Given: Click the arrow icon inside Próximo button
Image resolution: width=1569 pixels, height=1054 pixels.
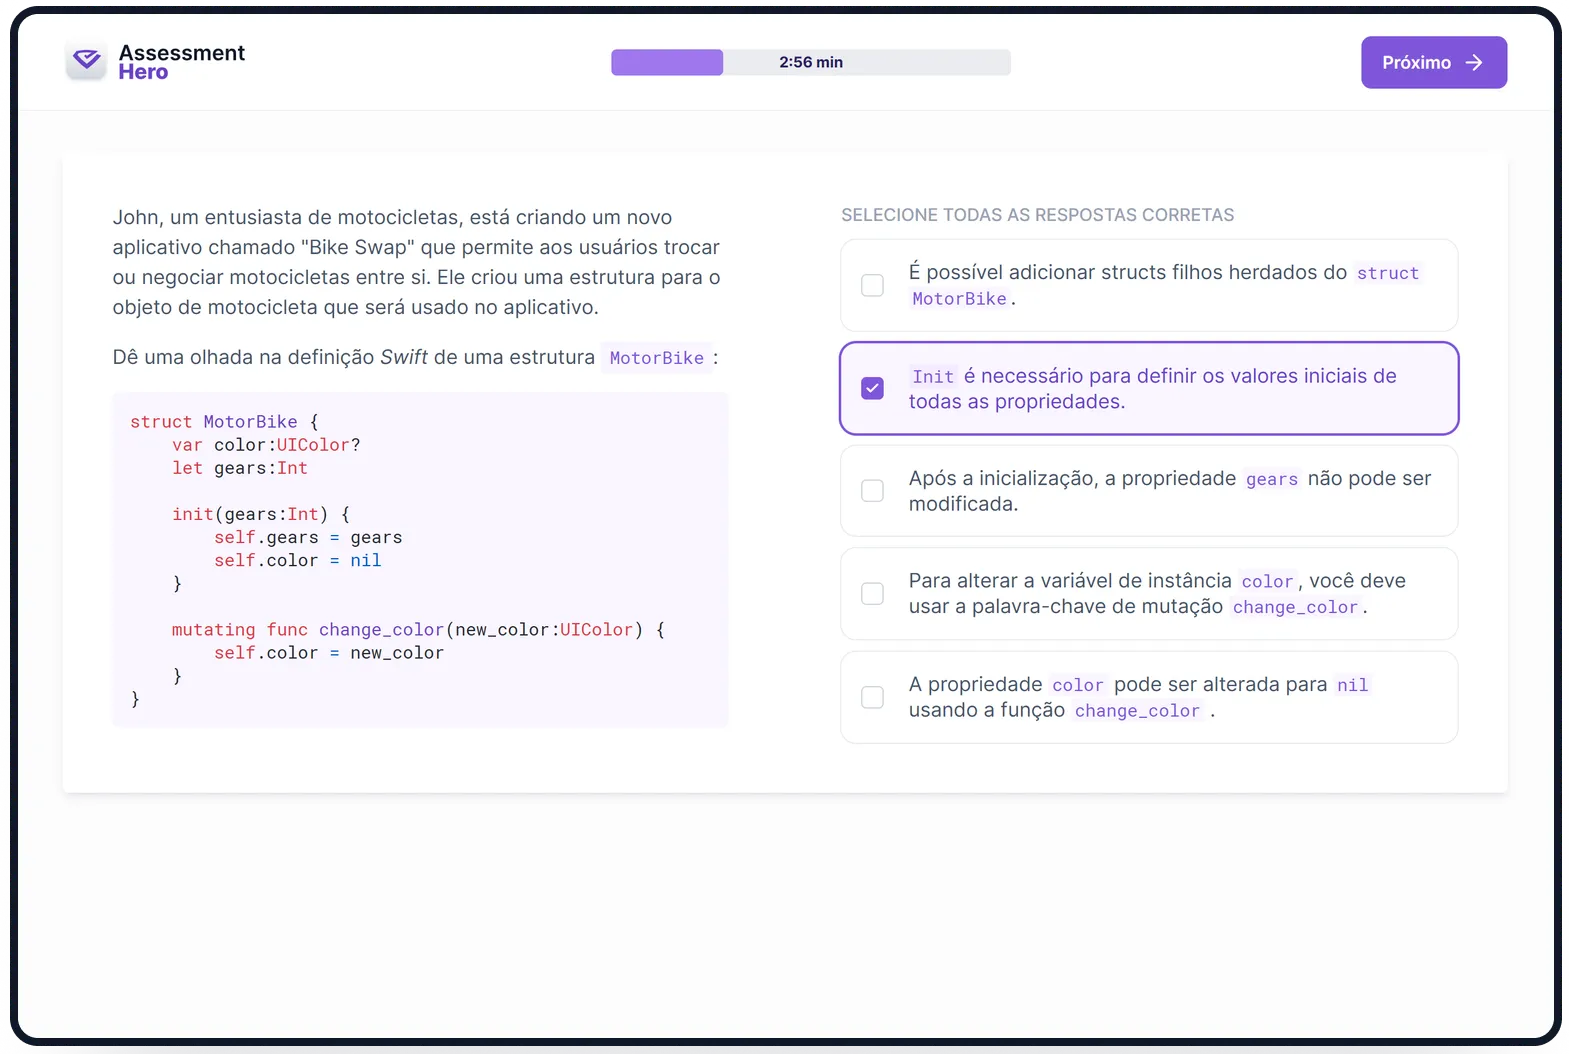Looking at the screenshot, I should click(1473, 63).
